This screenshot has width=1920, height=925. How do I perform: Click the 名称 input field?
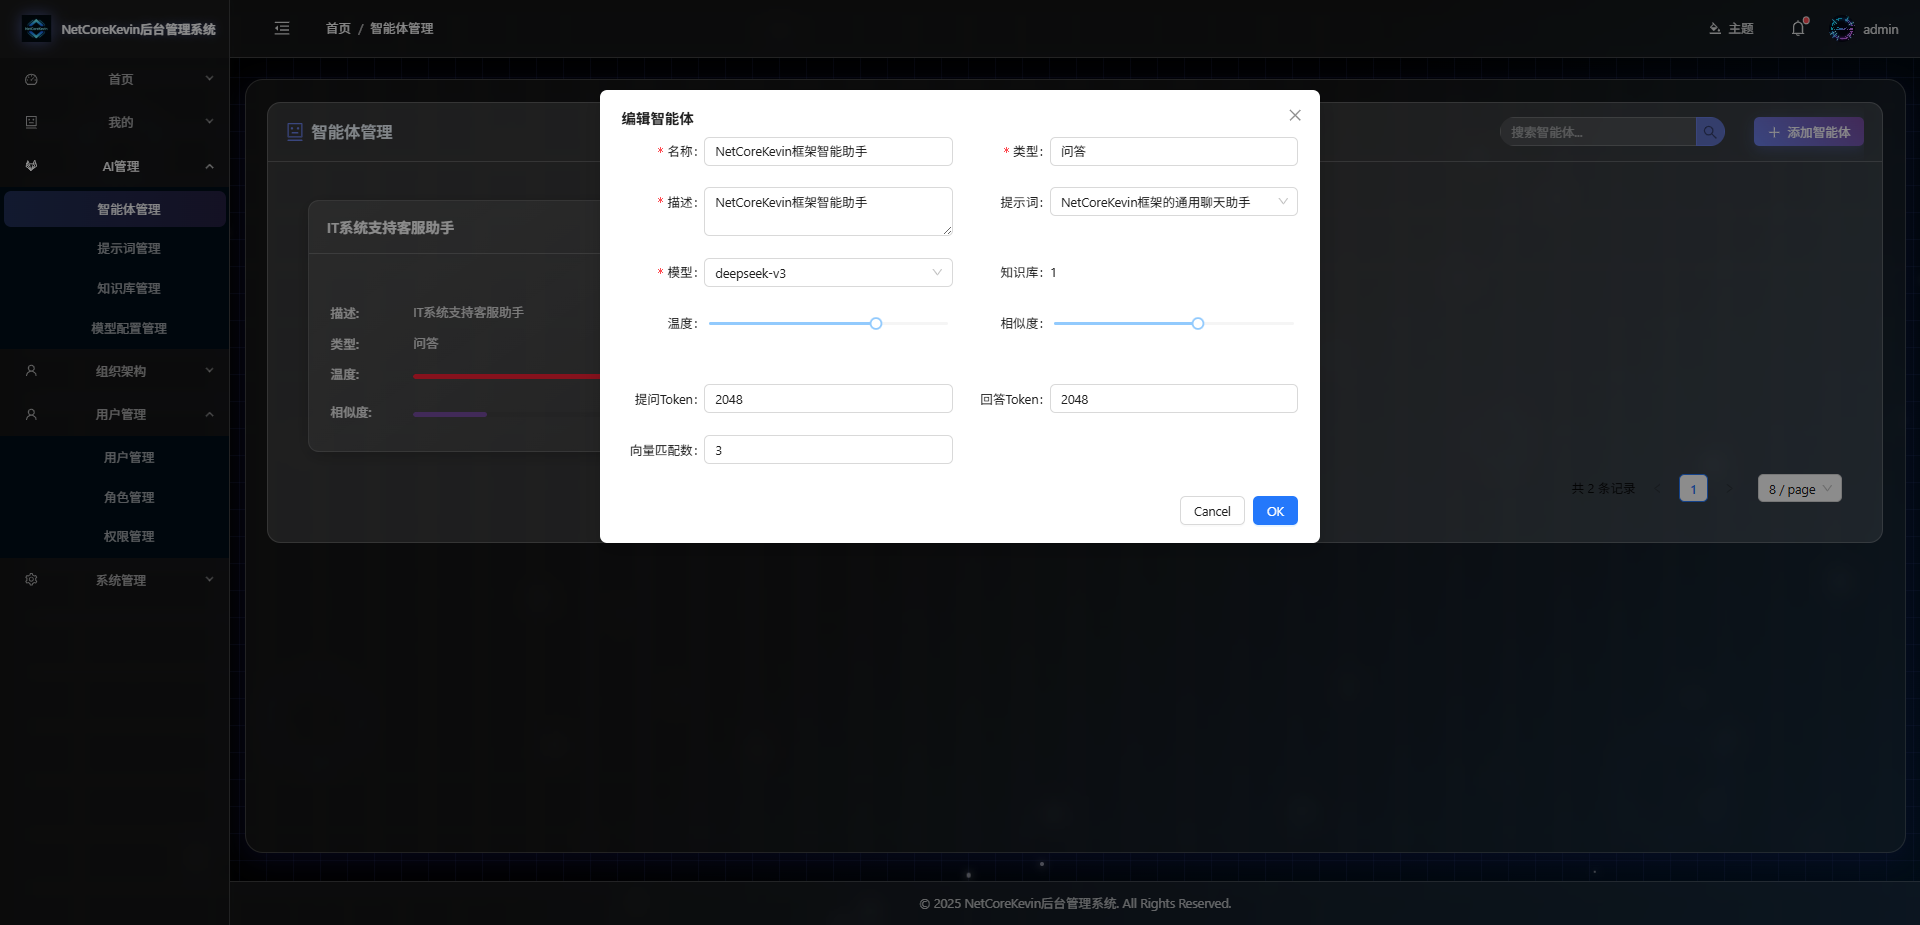coord(828,152)
